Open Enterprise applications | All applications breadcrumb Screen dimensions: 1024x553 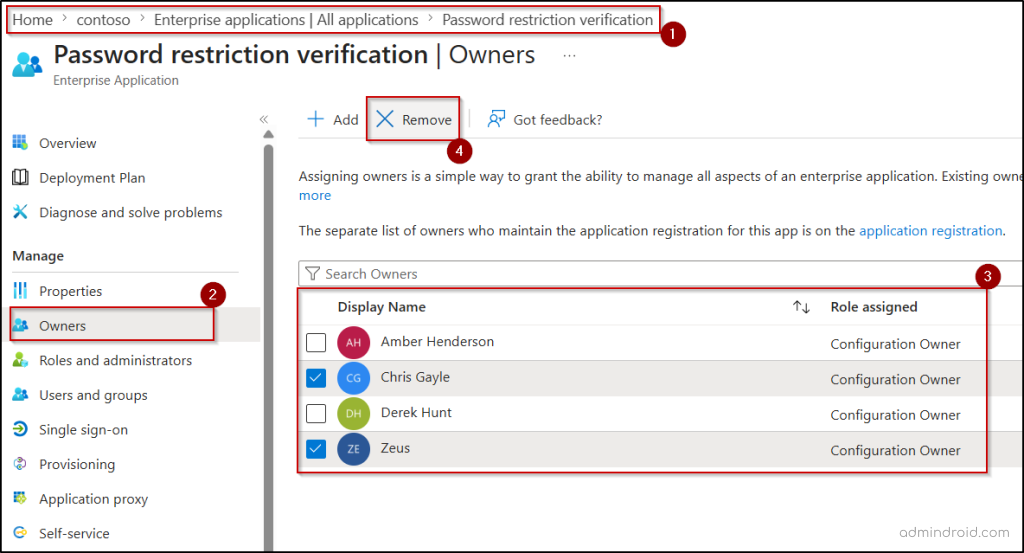click(x=286, y=20)
